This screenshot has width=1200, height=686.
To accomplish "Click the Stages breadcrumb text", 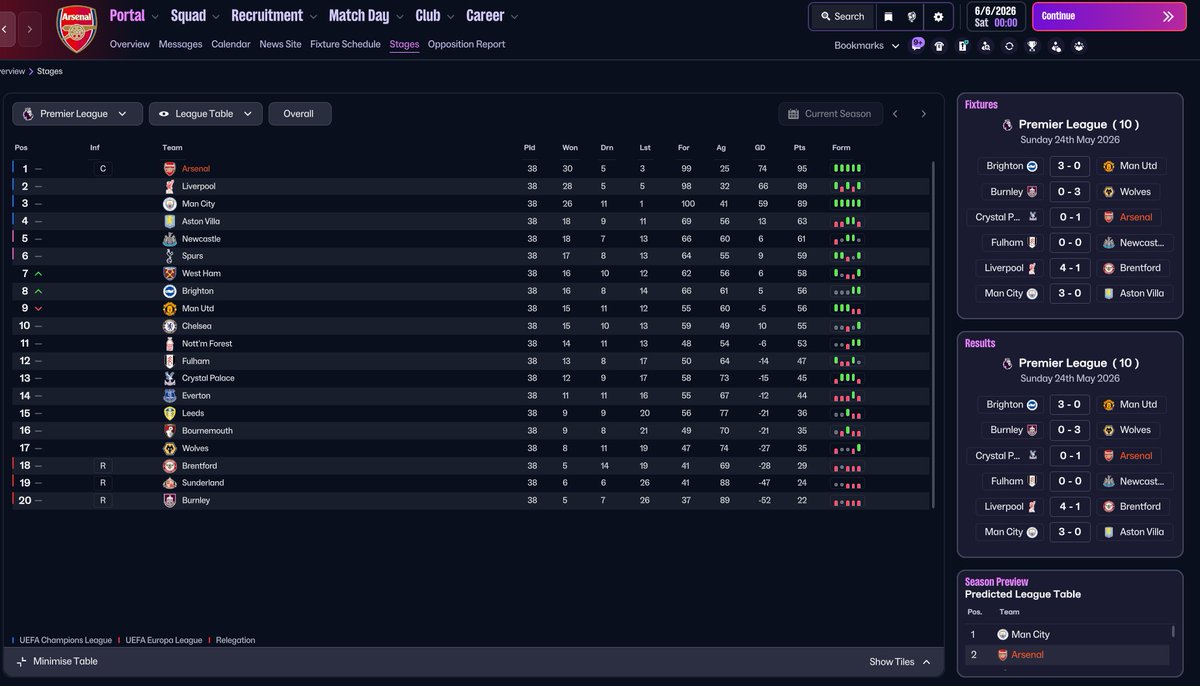I will click(x=51, y=72).
